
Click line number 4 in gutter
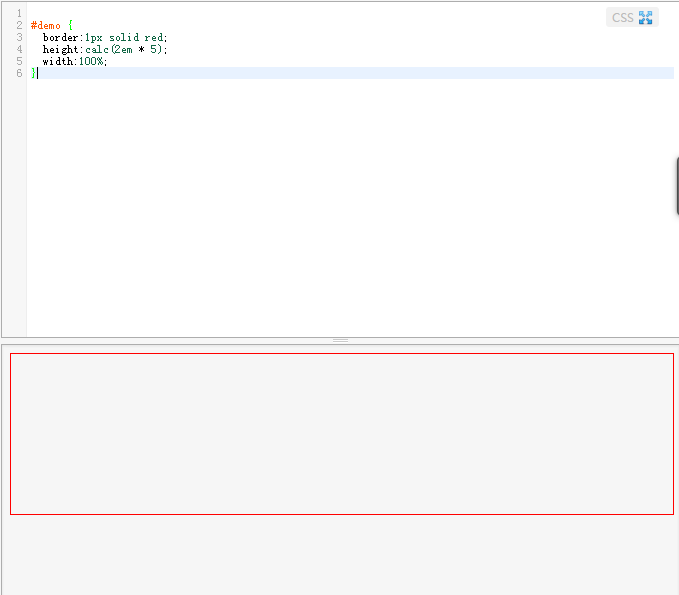(19, 49)
